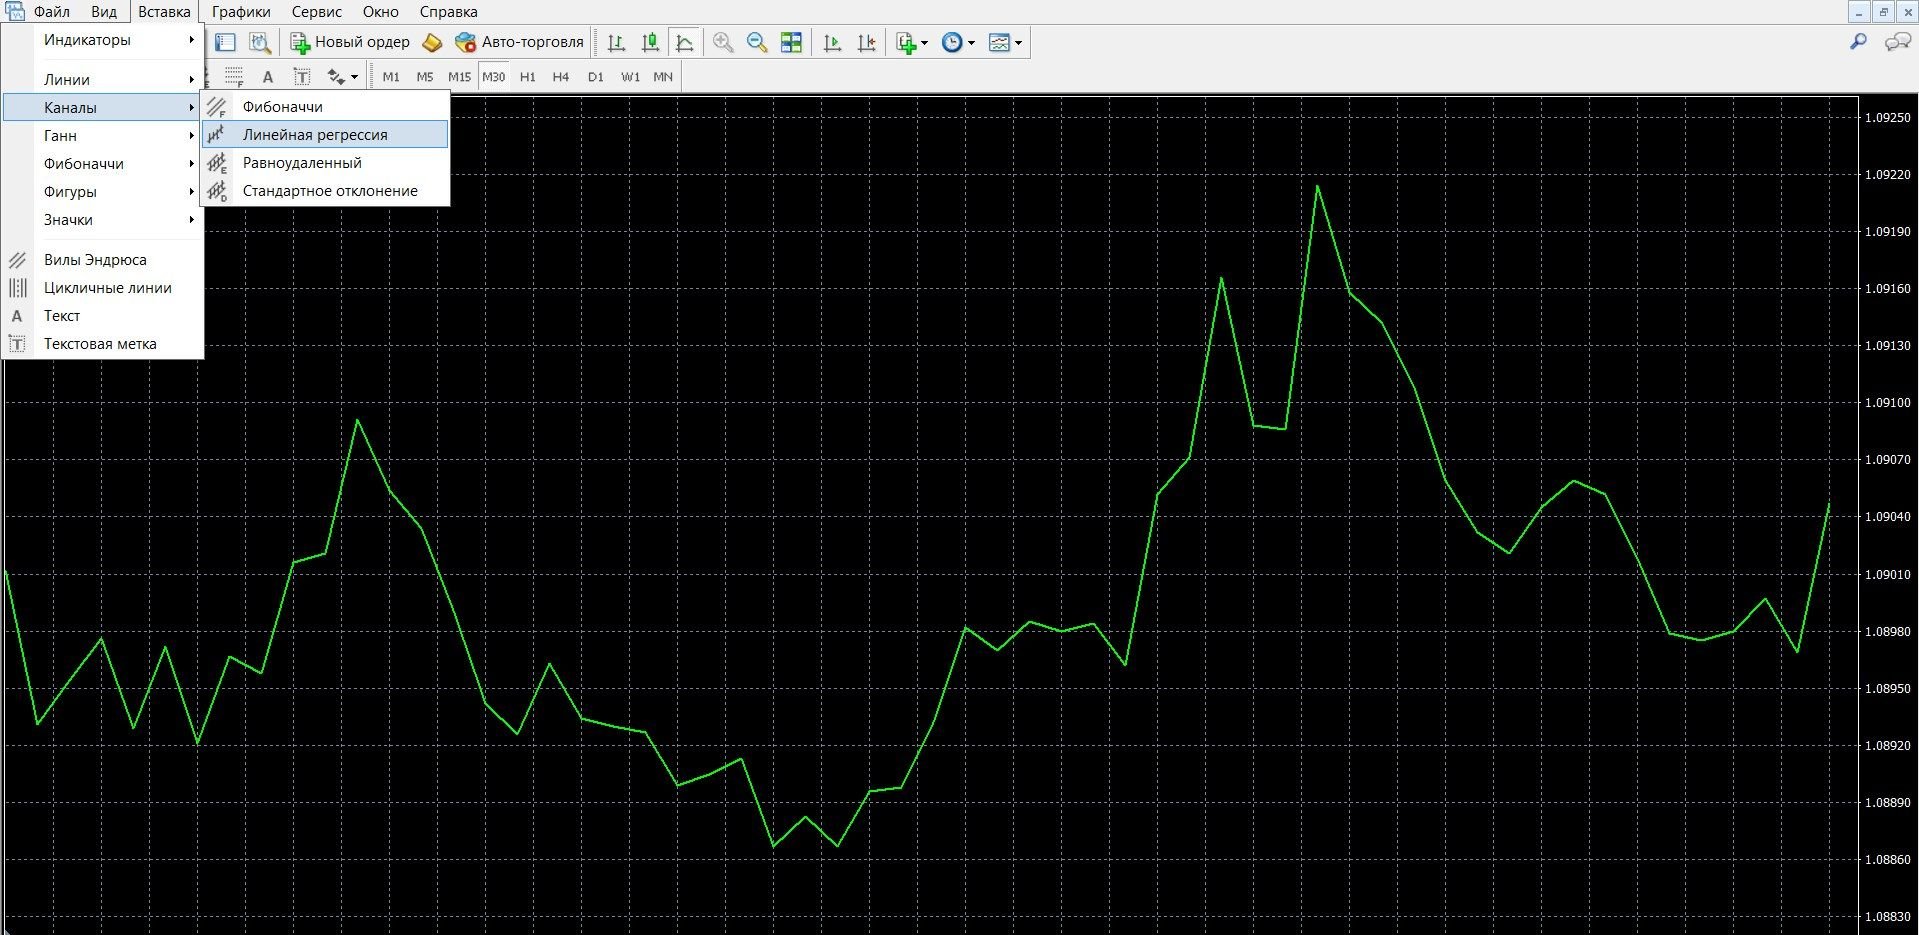Select the text label 'T' toolbar icon
1919x935 pixels.
[301, 77]
